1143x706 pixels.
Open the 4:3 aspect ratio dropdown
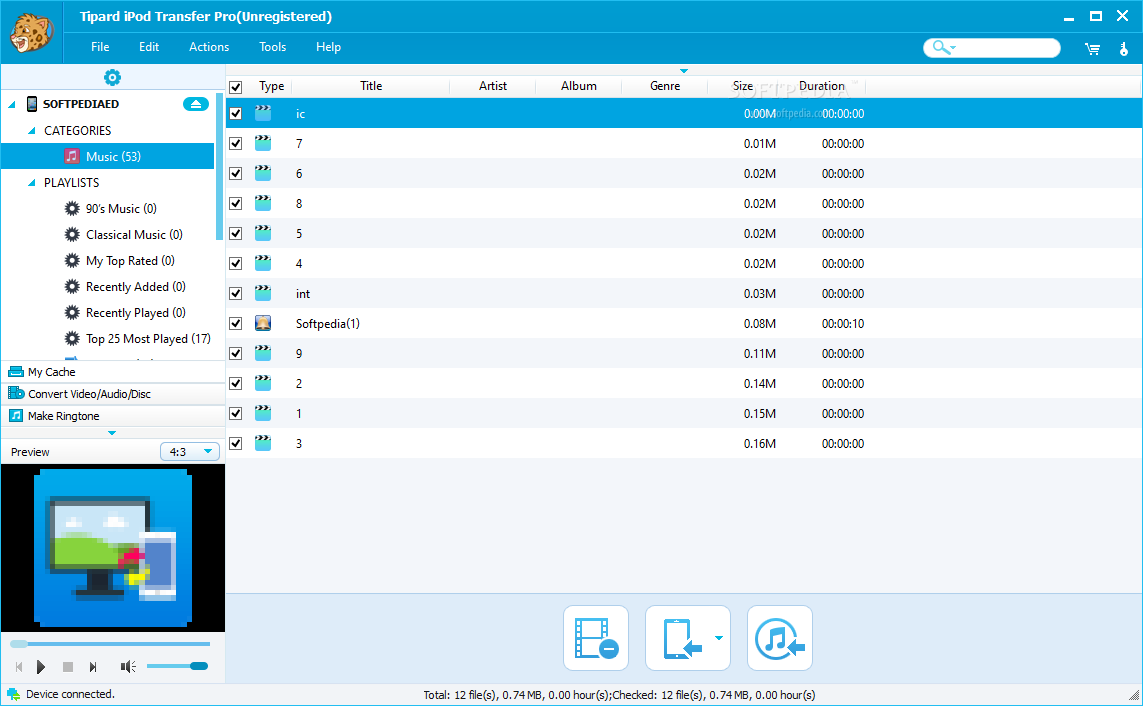(190, 452)
